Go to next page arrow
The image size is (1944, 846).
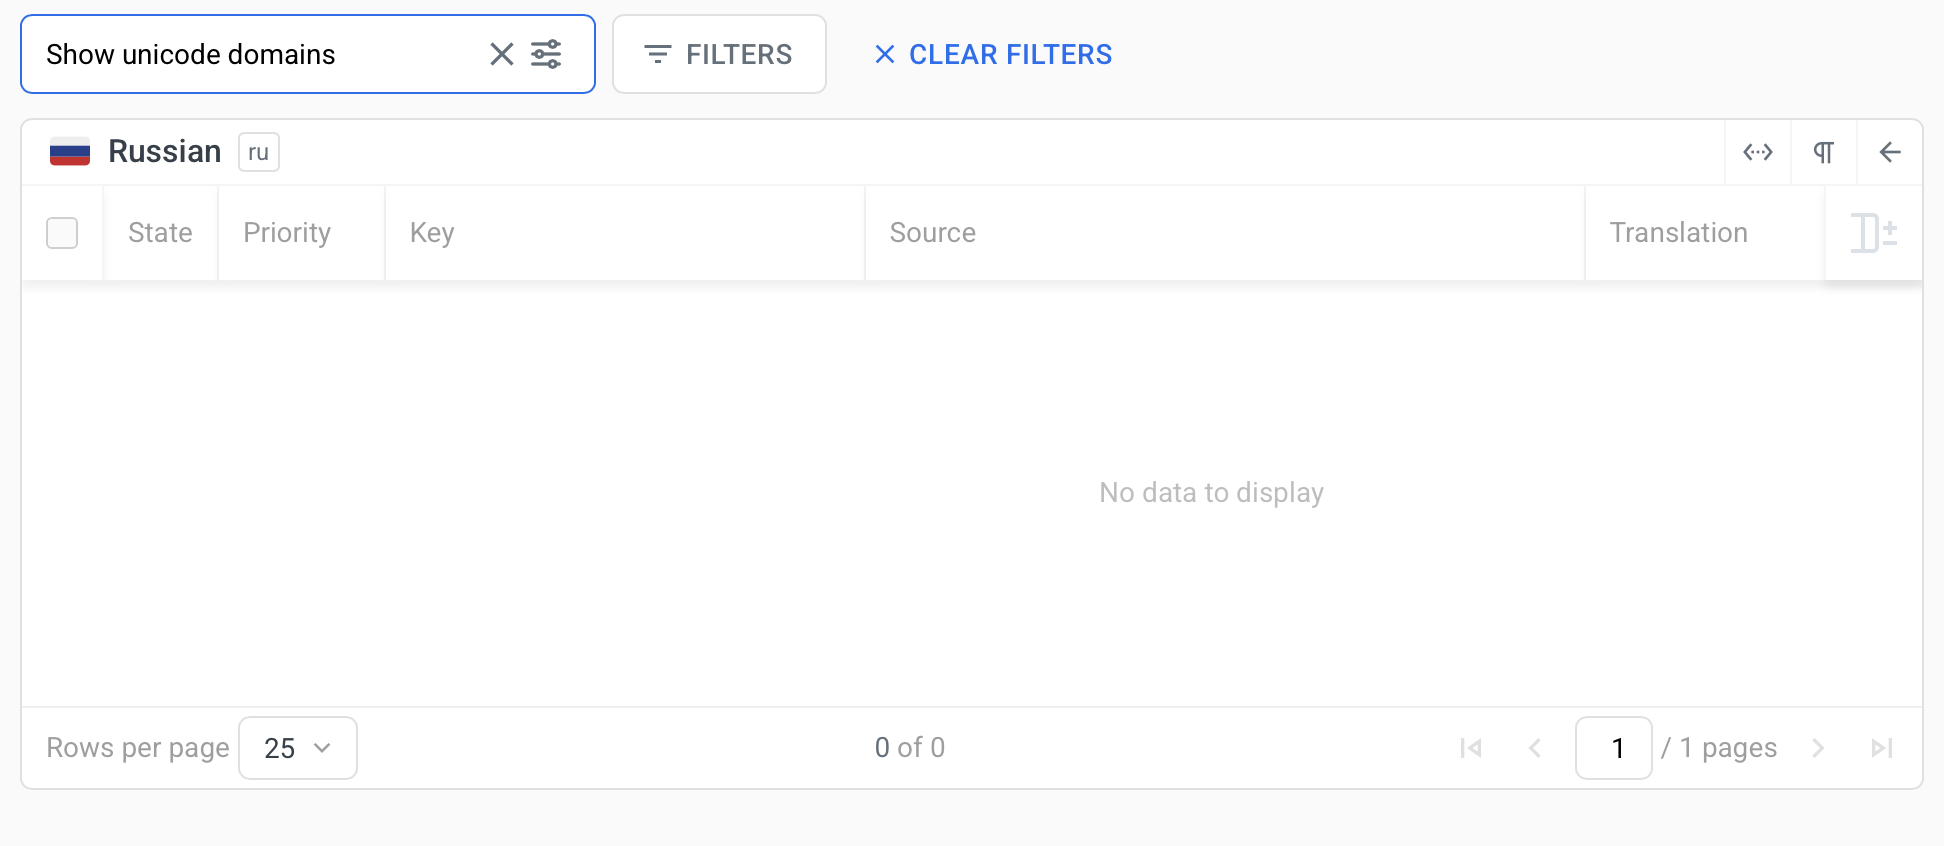click(1818, 748)
